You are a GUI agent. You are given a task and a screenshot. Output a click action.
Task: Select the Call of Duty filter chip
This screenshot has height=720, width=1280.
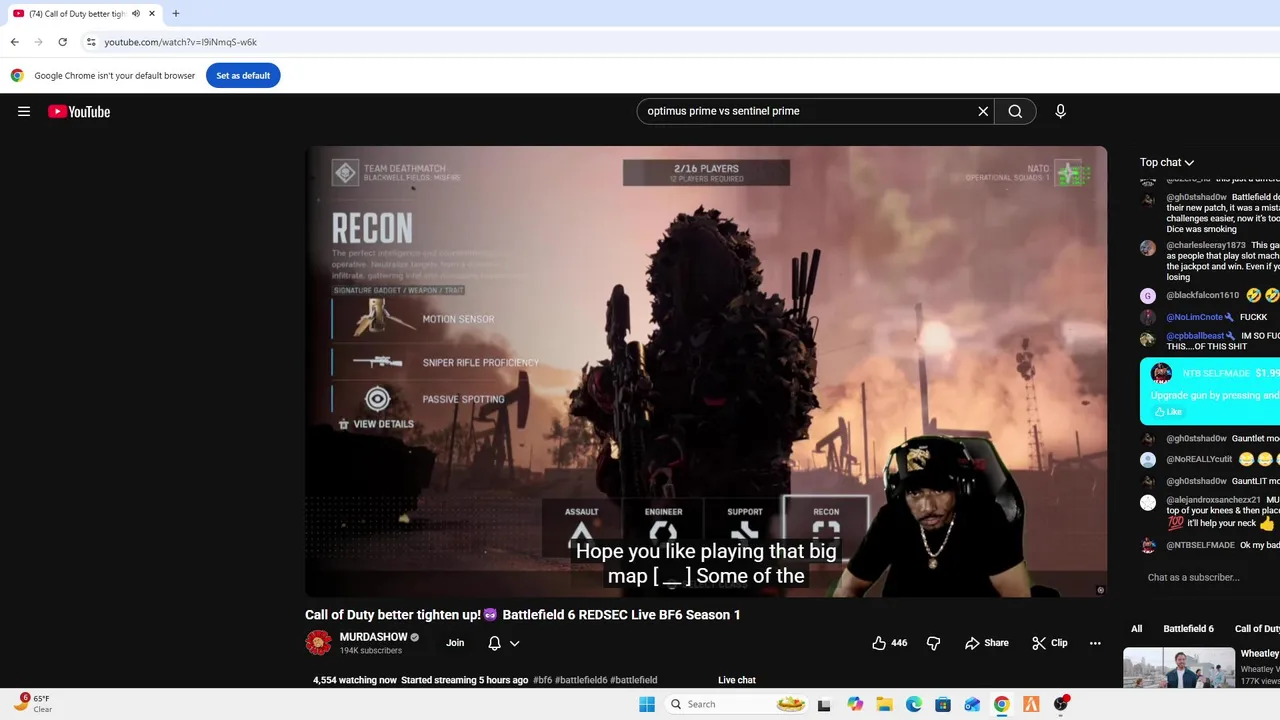click(x=1257, y=629)
